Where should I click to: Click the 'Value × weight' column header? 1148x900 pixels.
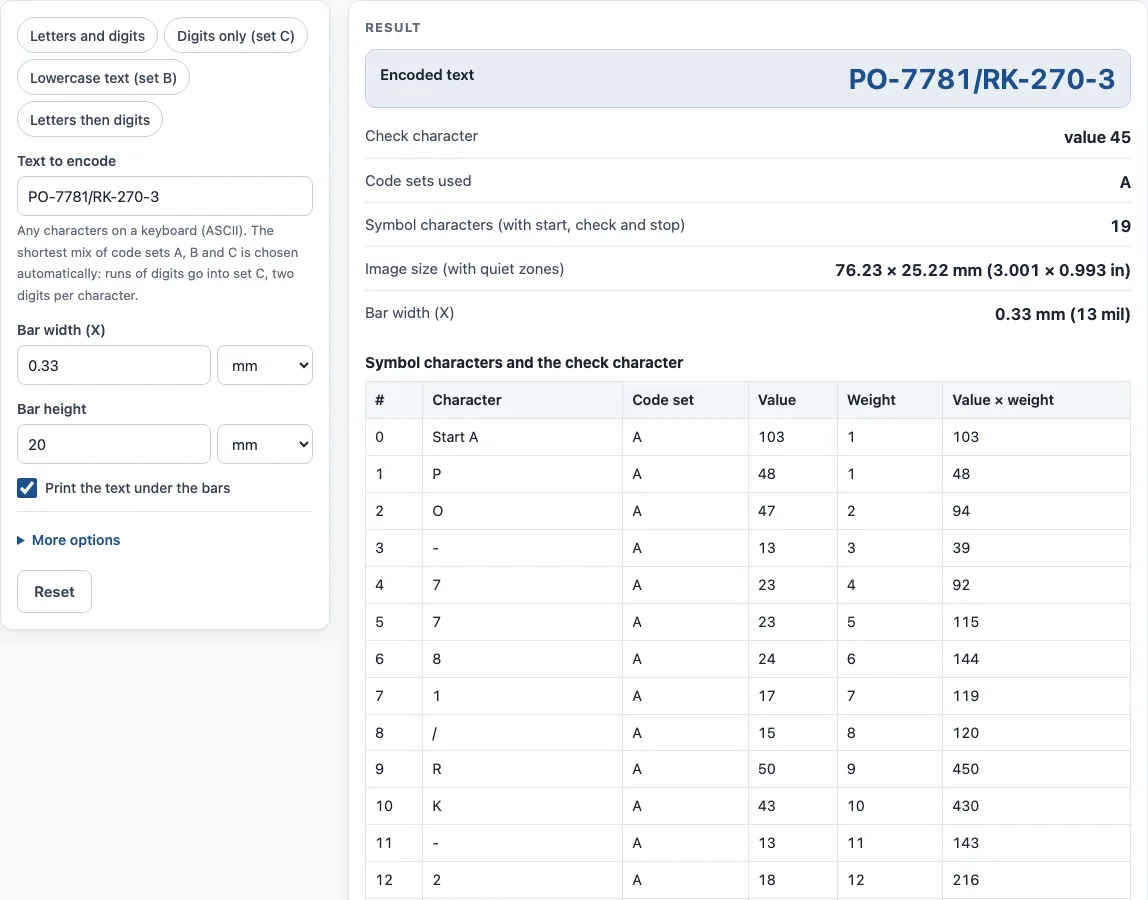[x=1002, y=400]
